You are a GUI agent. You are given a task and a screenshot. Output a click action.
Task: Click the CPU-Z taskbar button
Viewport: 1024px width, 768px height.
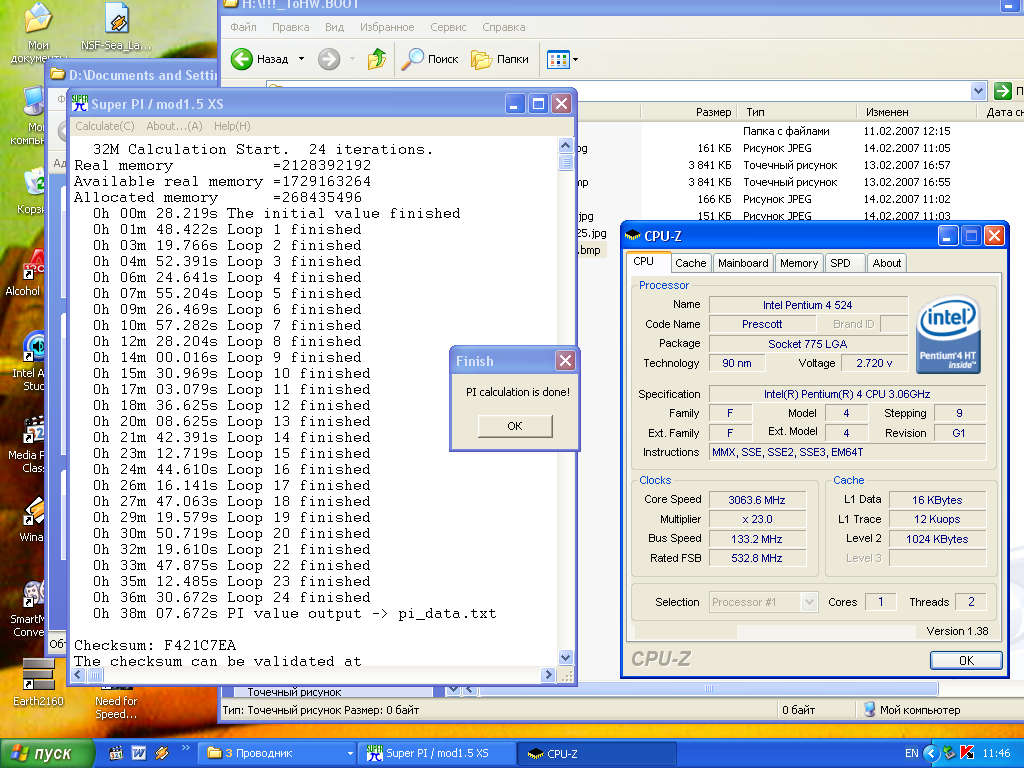point(596,753)
